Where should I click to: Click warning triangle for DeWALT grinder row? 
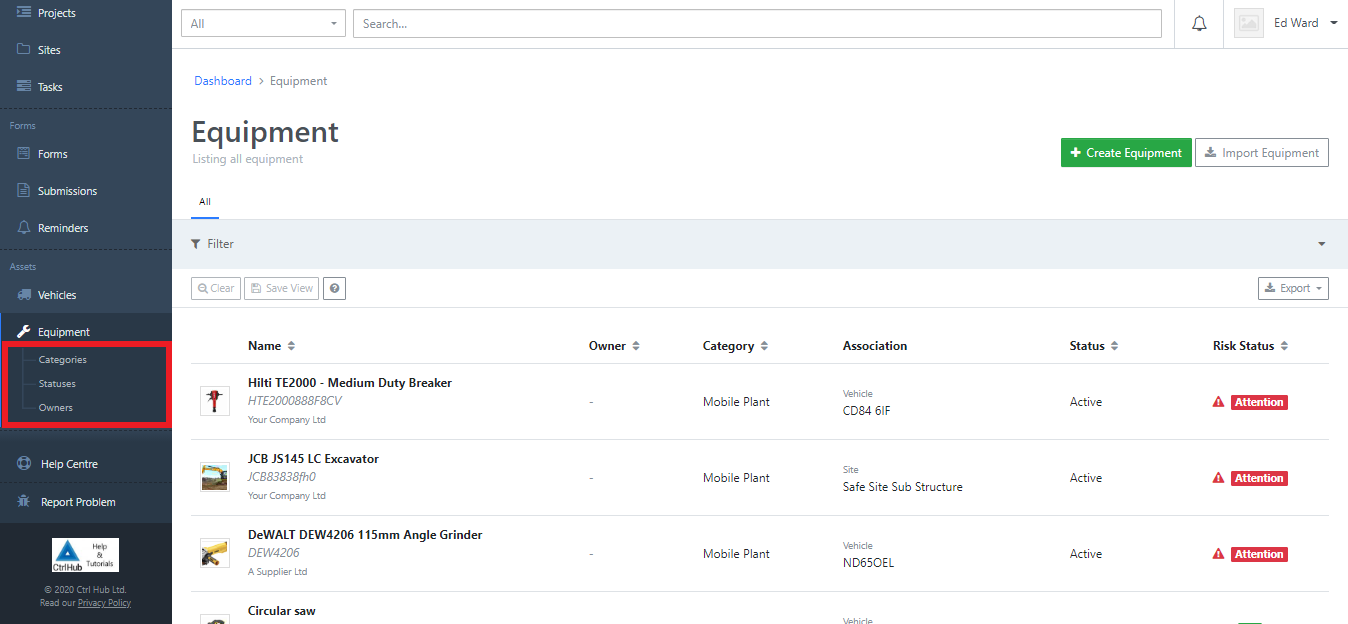tap(1218, 554)
